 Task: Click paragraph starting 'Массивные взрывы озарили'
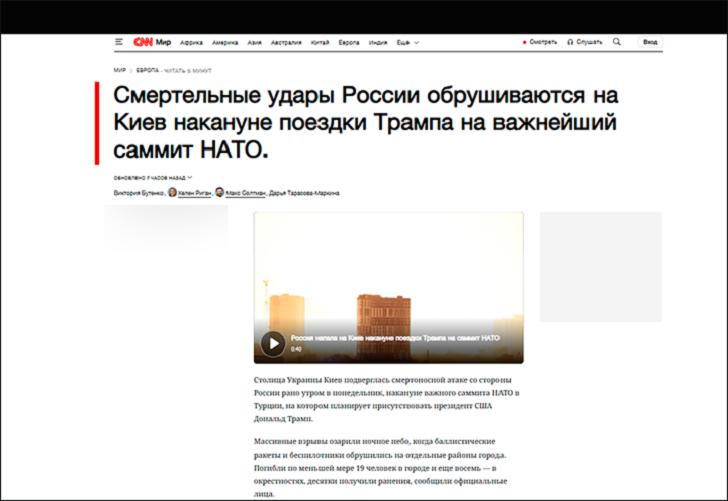pyautogui.click(x=380, y=468)
